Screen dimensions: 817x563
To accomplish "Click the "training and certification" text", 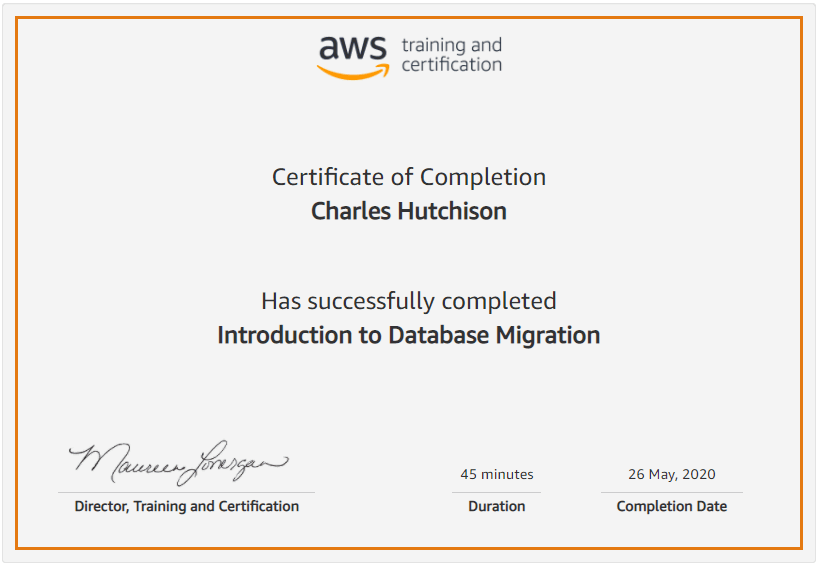I will coord(452,55).
